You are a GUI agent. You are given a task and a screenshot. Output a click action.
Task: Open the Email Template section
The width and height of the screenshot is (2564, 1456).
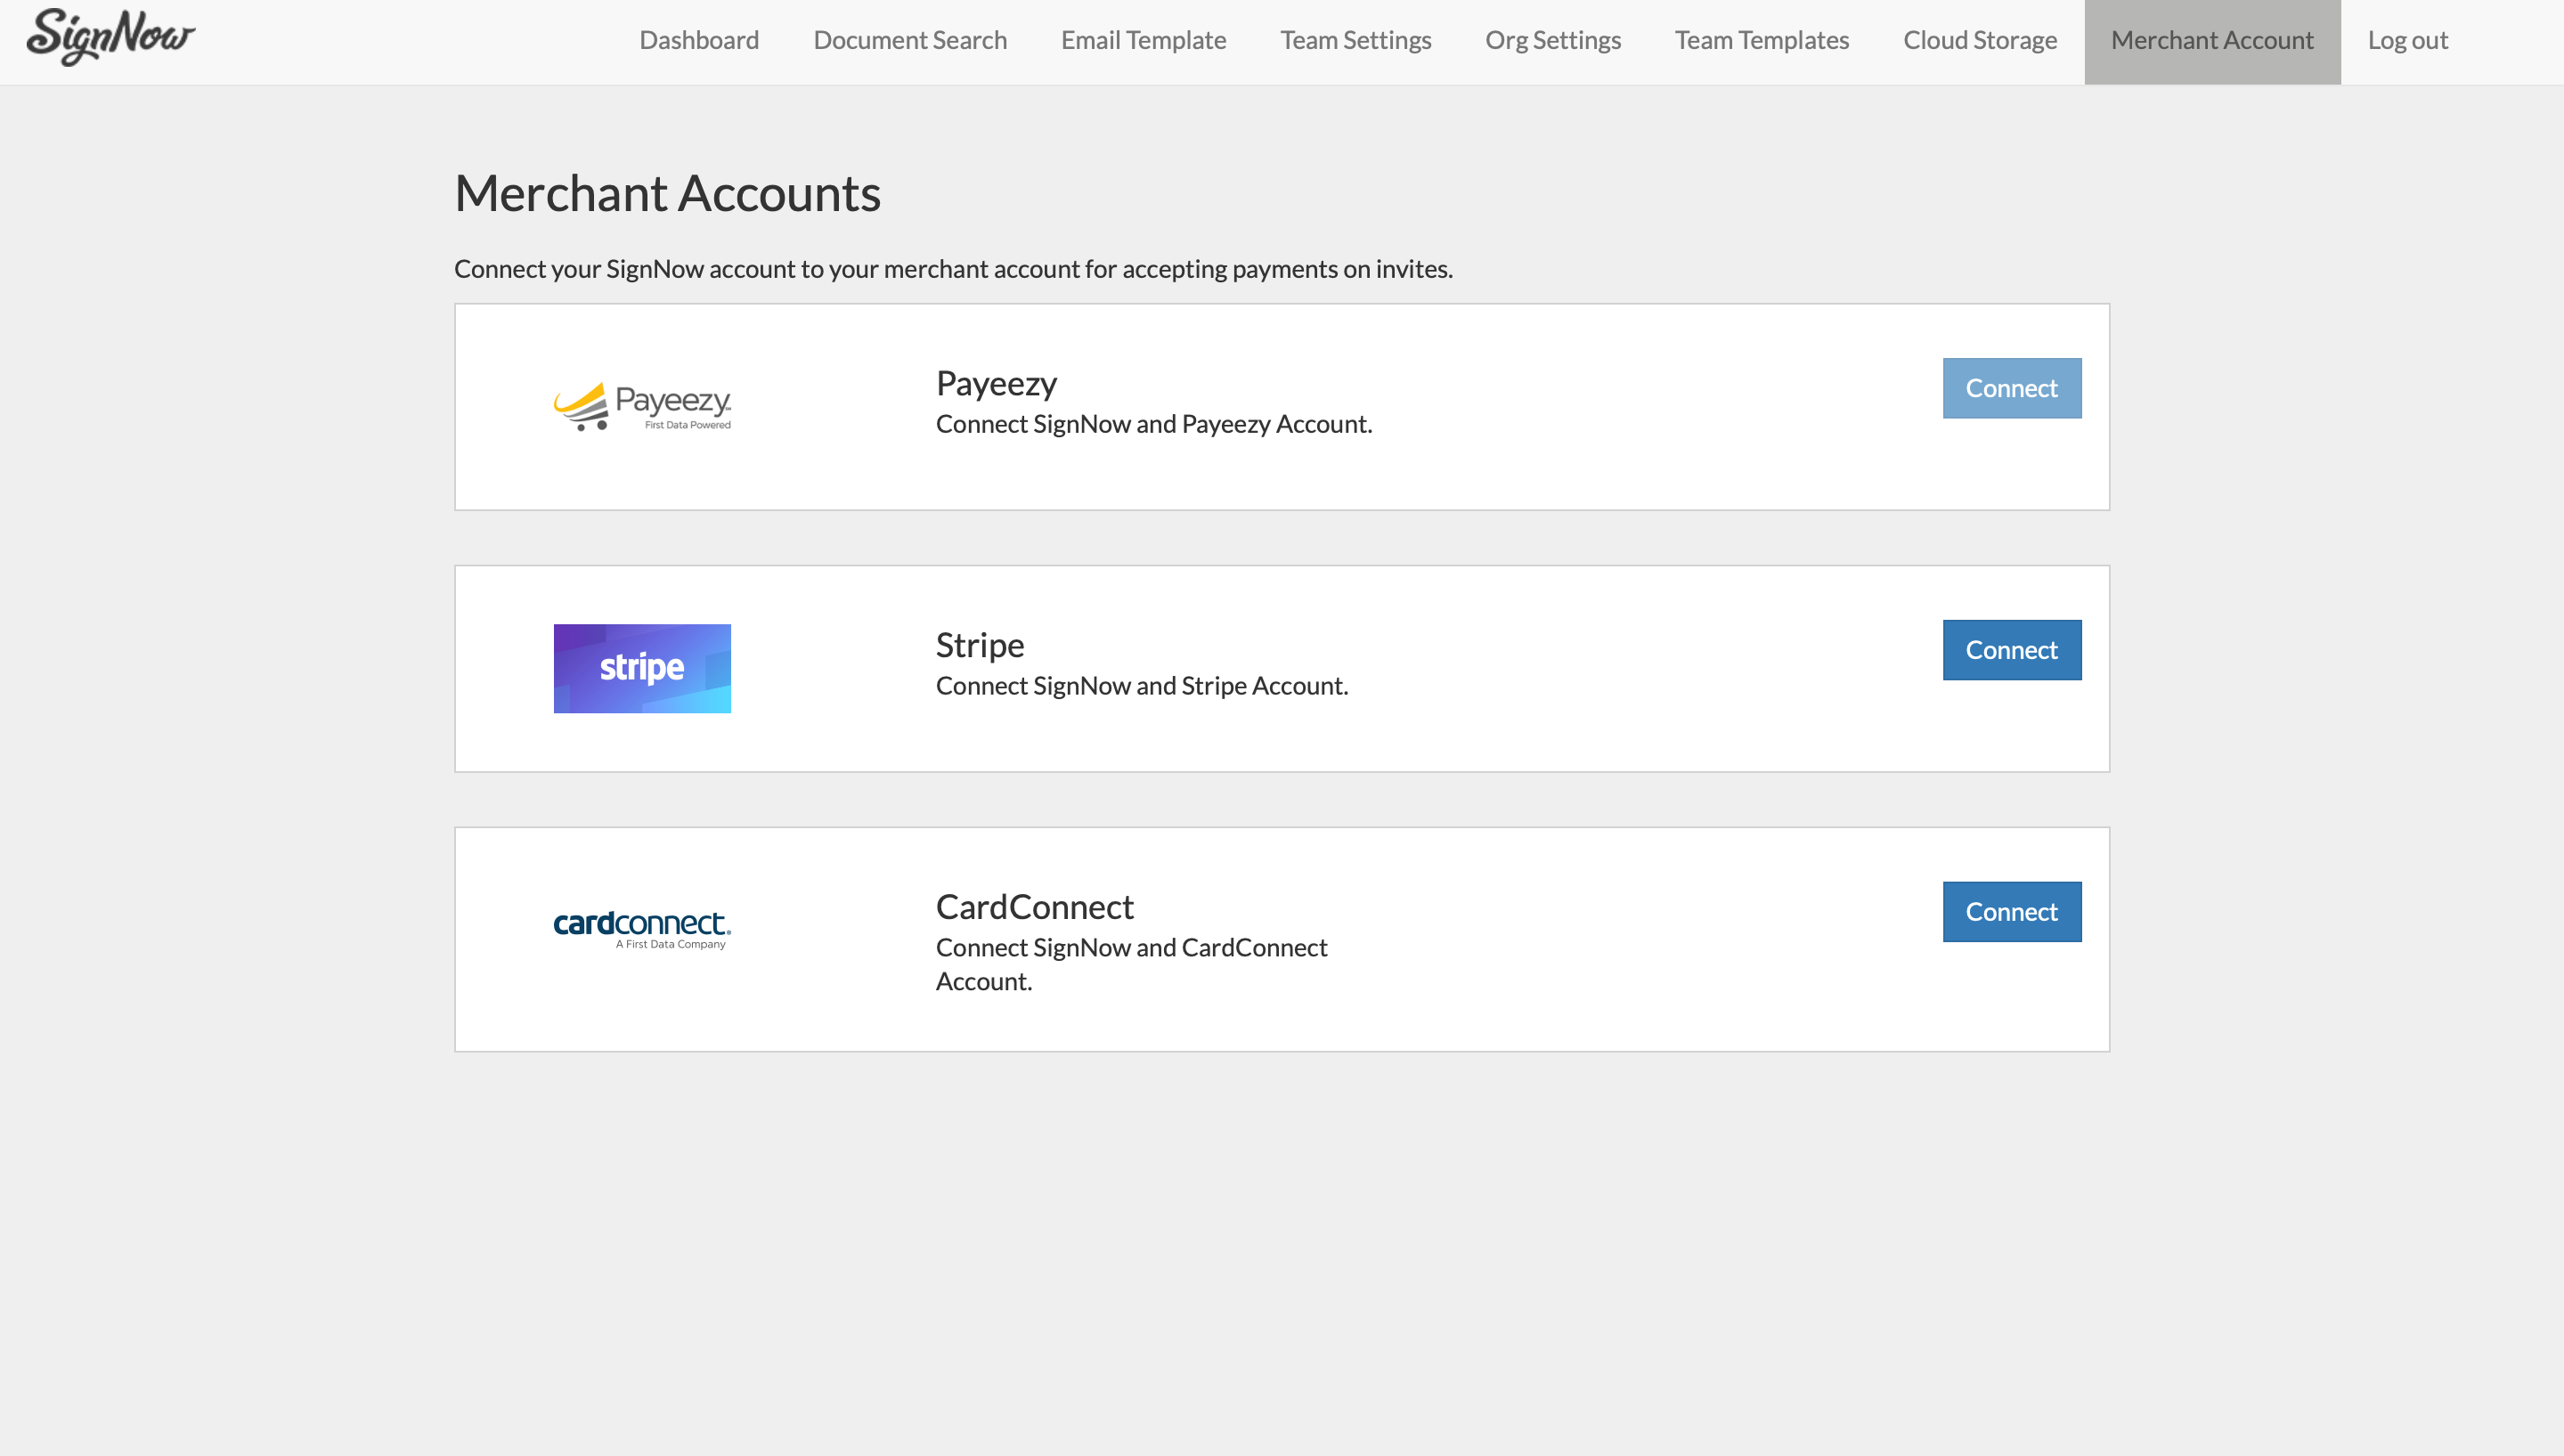point(1143,38)
